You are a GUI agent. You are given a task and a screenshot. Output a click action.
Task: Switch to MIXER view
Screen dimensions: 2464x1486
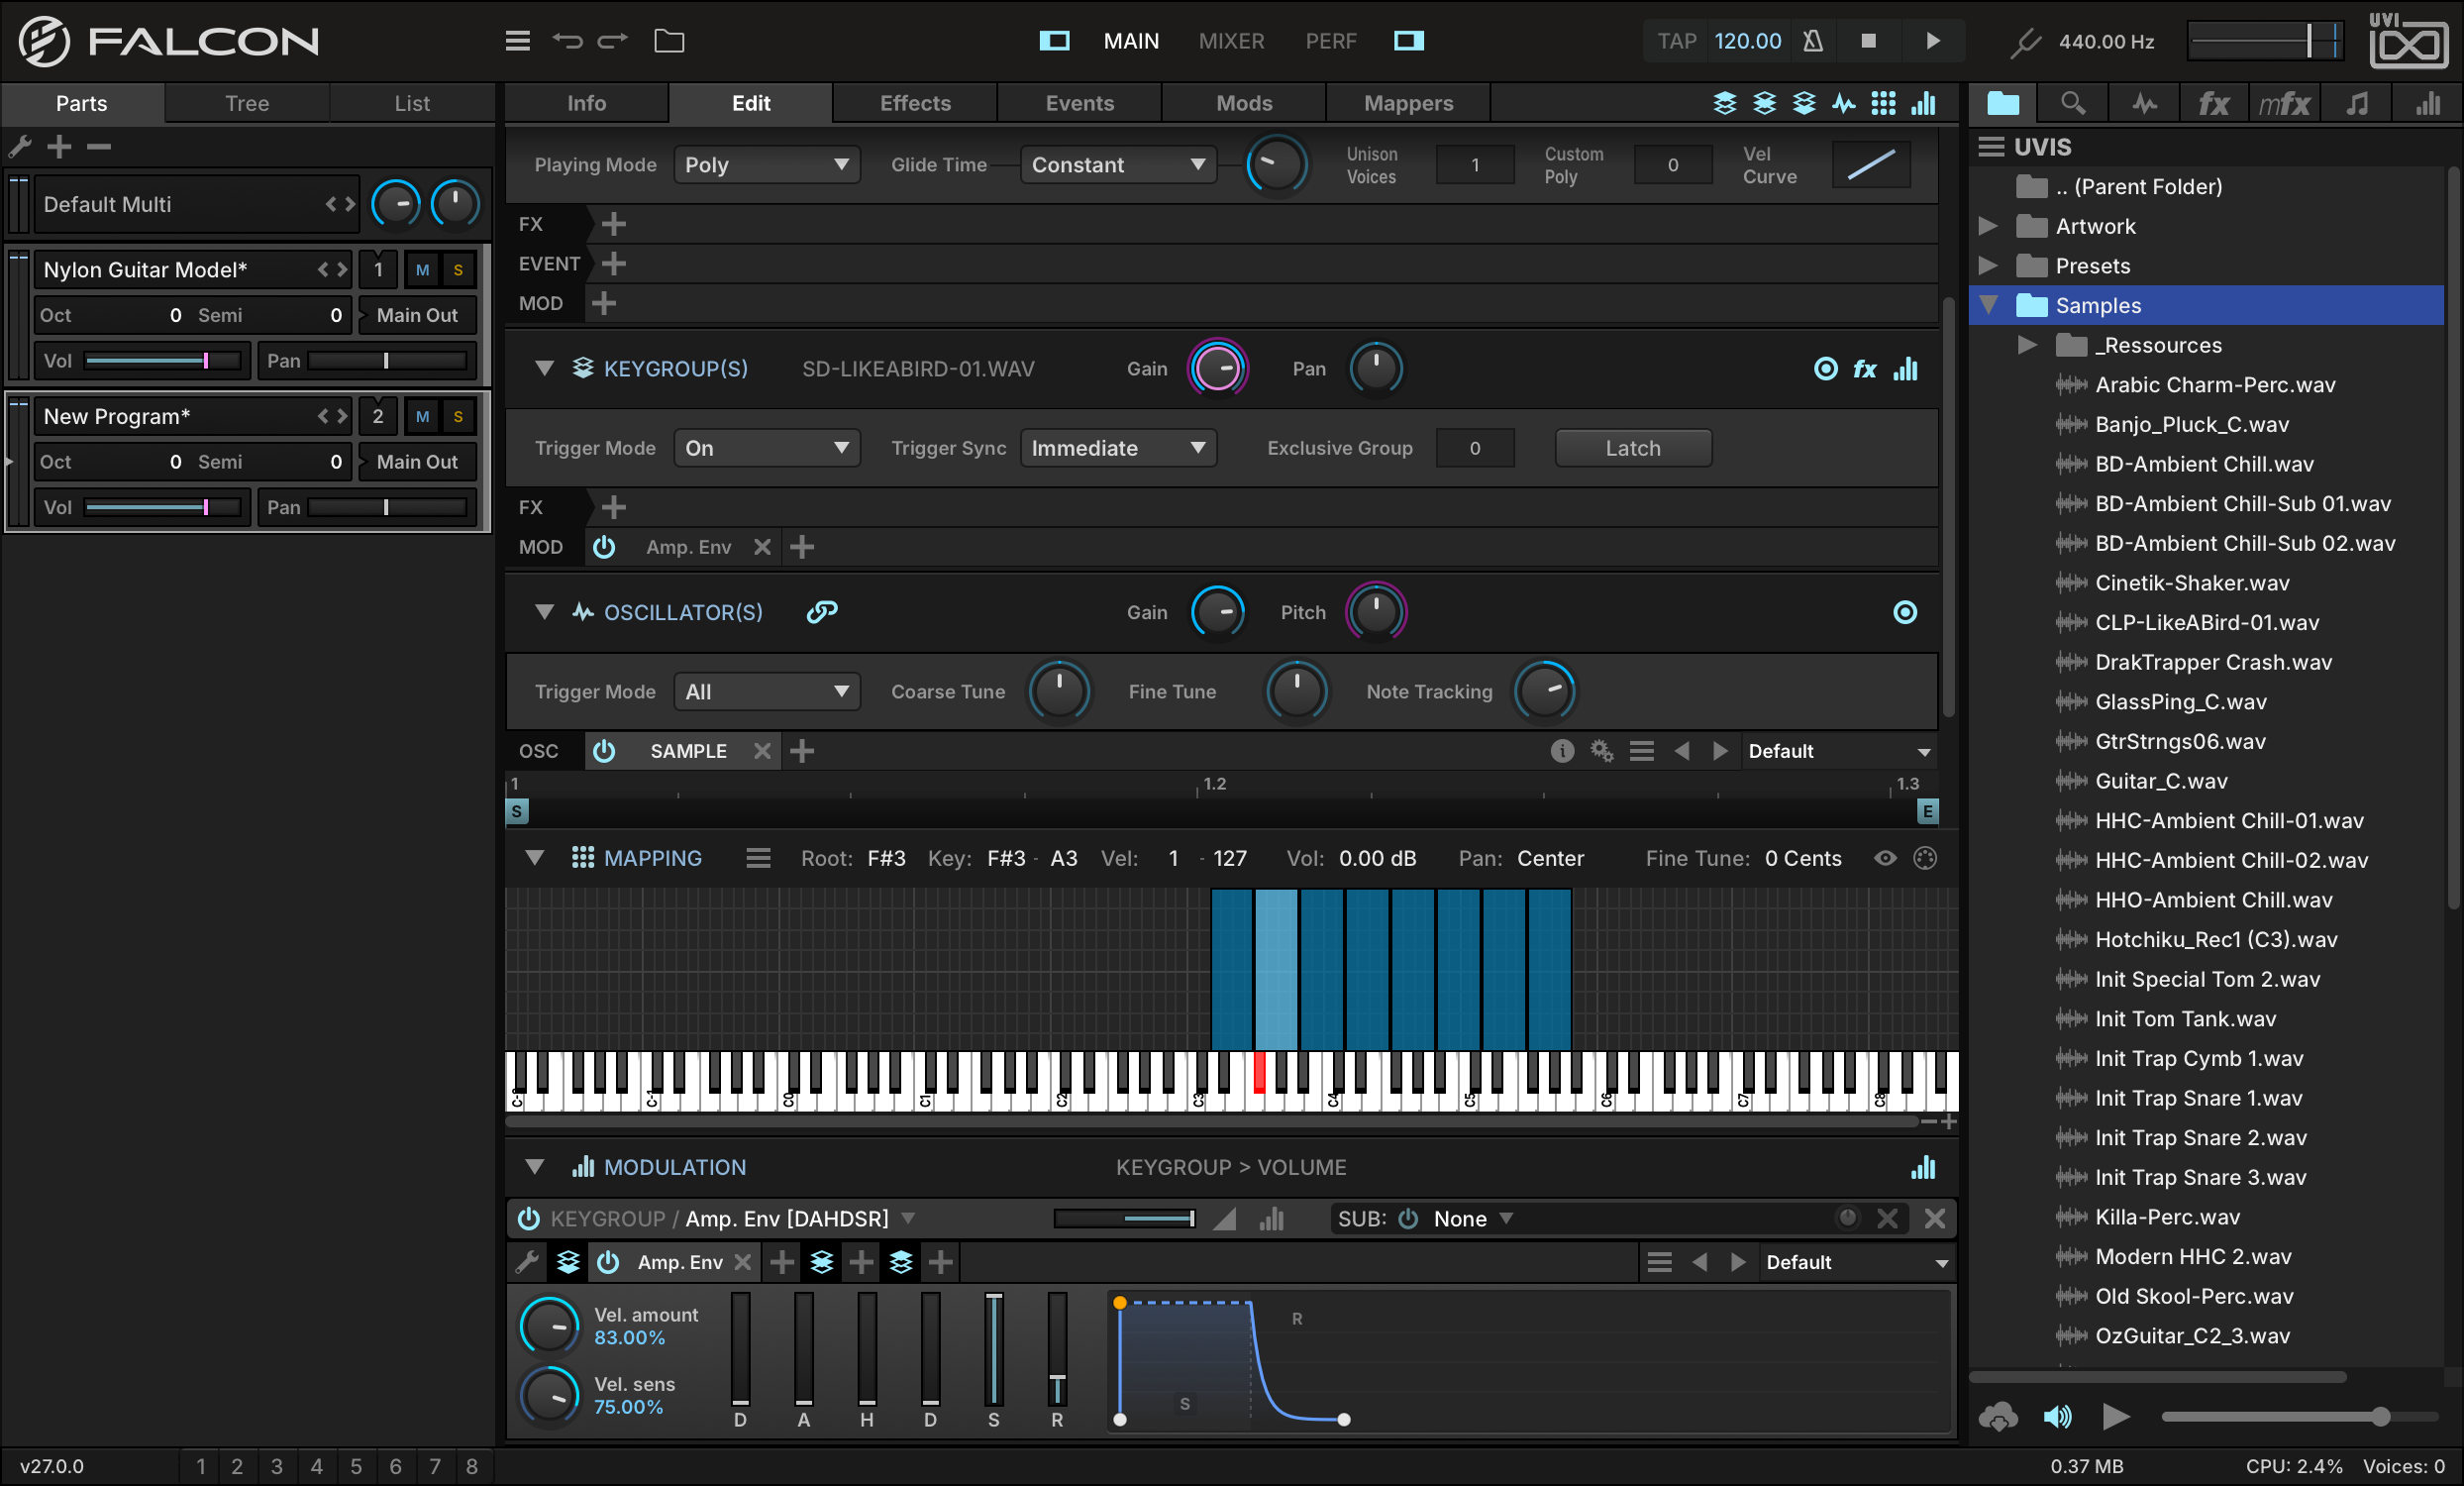(1231, 41)
